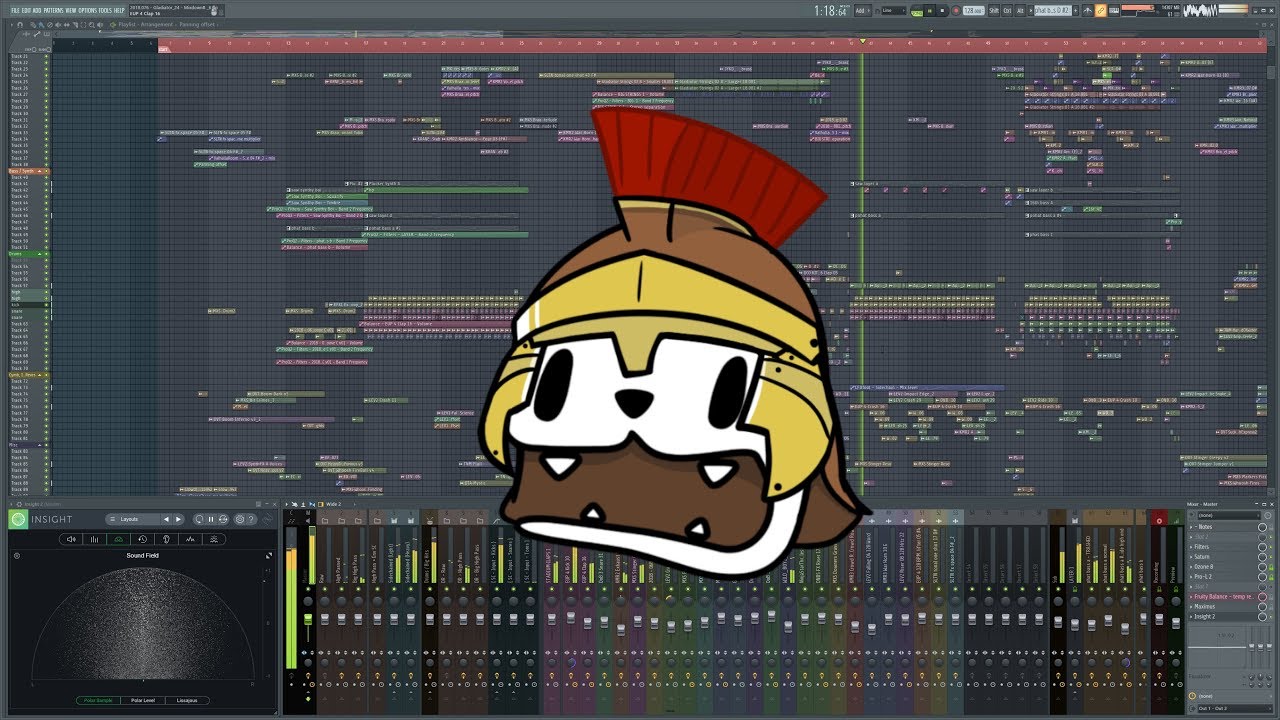Screen dimensions: 1280x720
Task: Open the piano keyboard icon in toolbar
Action: click(x=1114, y=10)
